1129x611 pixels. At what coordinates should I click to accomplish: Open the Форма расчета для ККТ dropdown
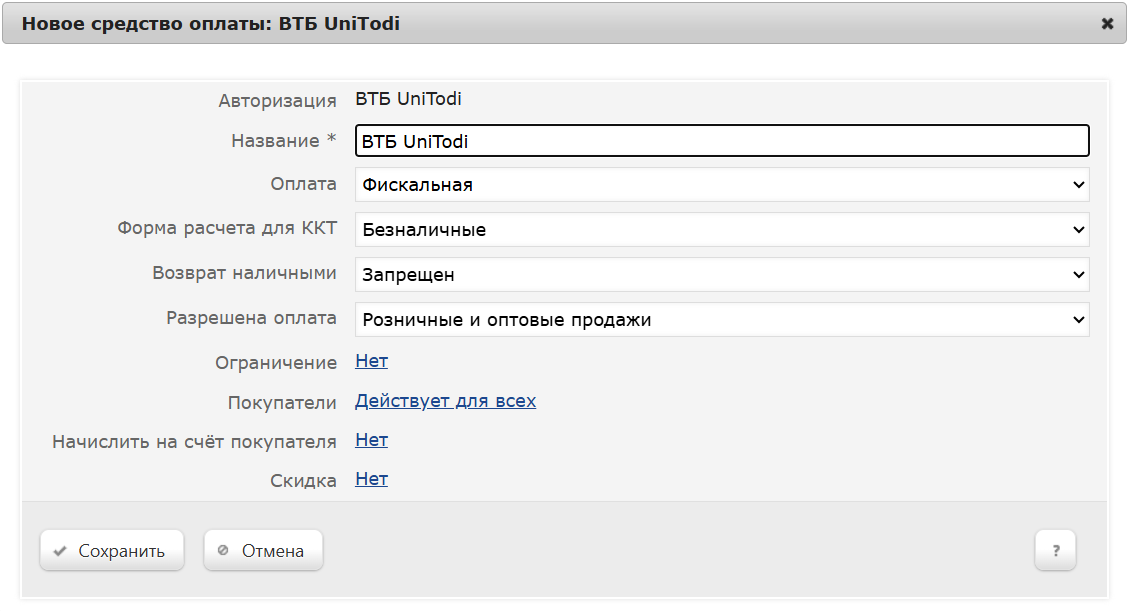pyautogui.click(x=721, y=230)
